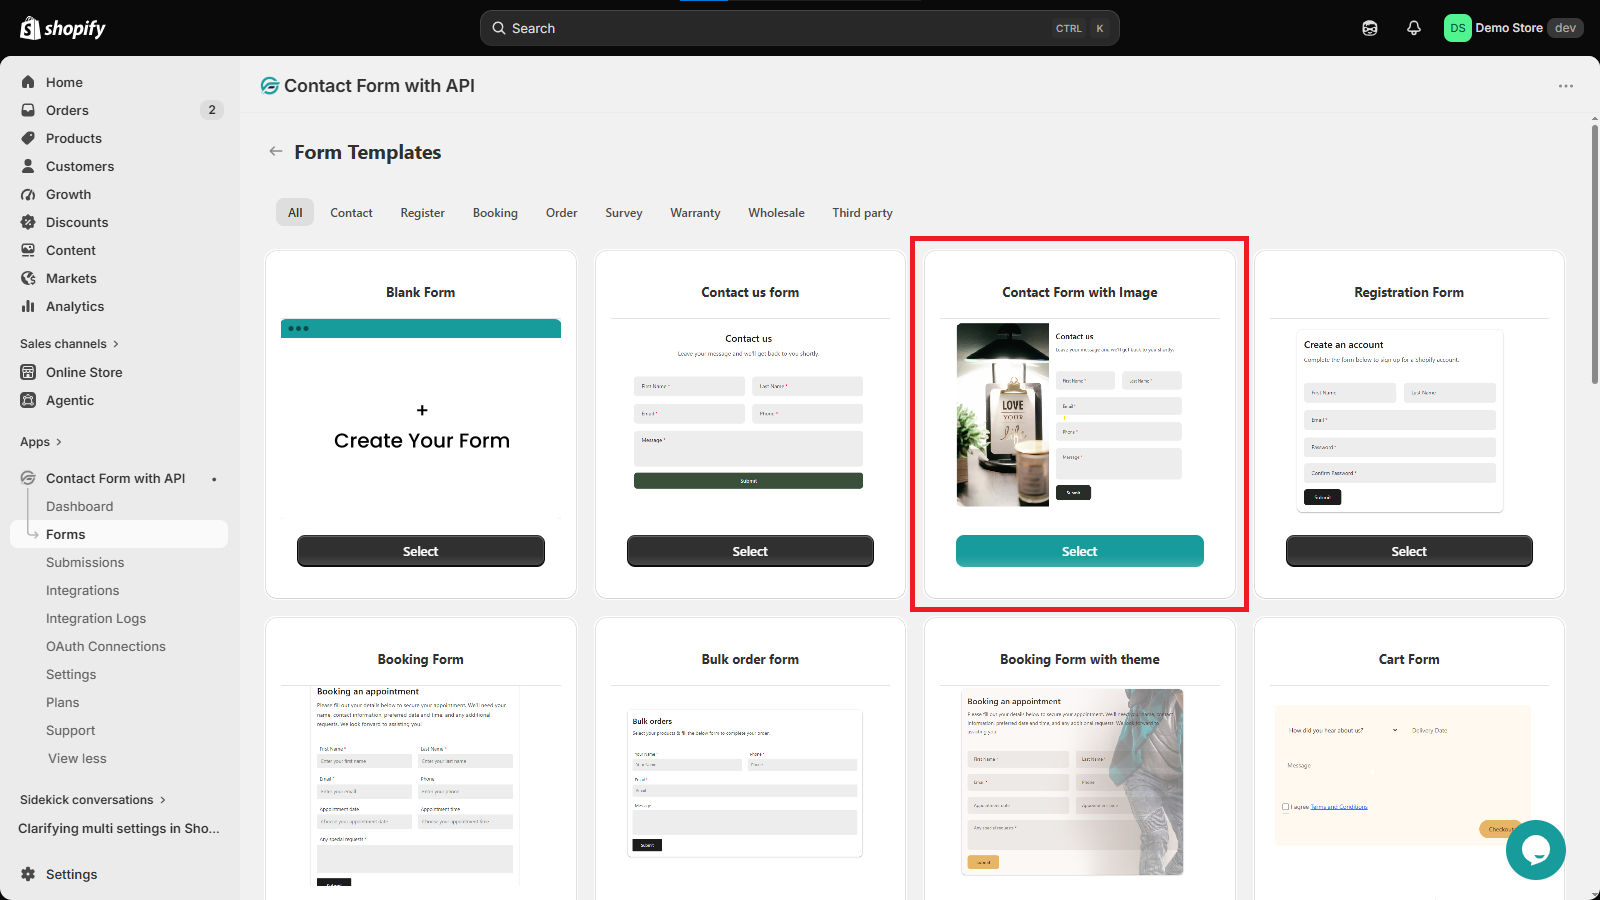This screenshot has height=900, width=1600.
Task: Open the Products section
Action: pyautogui.click(x=74, y=138)
